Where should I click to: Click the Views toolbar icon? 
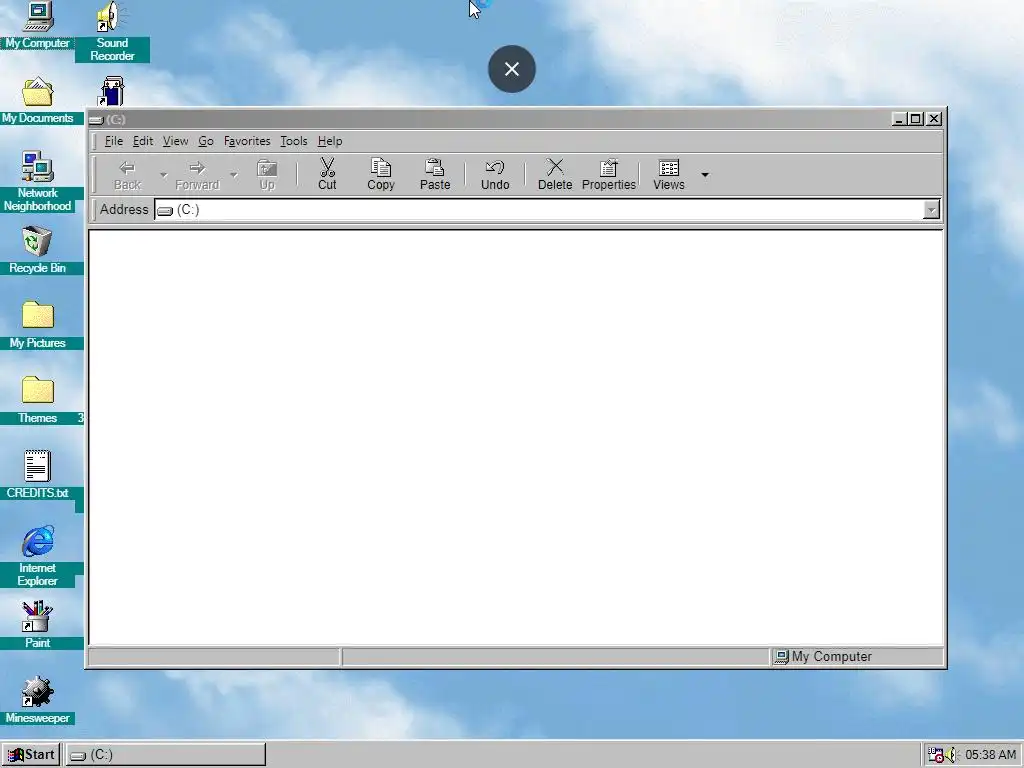pyautogui.click(x=669, y=175)
